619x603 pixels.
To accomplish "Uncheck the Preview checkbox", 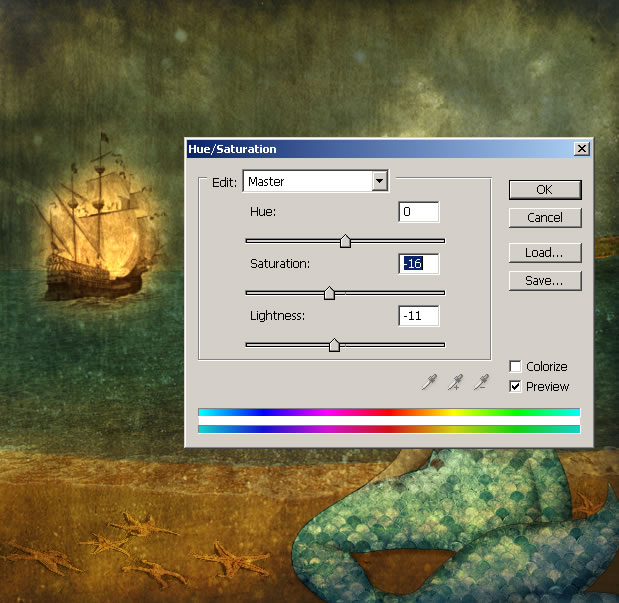I will (x=515, y=386).
